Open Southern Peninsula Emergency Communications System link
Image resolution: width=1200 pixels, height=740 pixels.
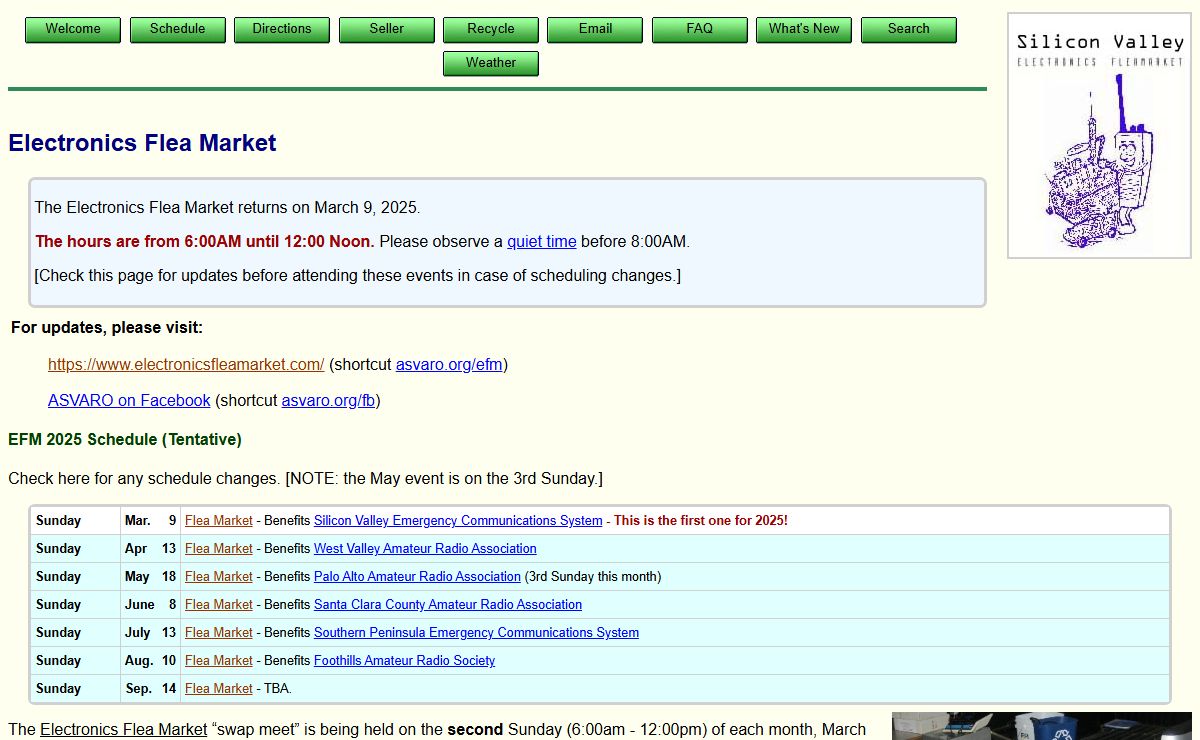[476, 633]
